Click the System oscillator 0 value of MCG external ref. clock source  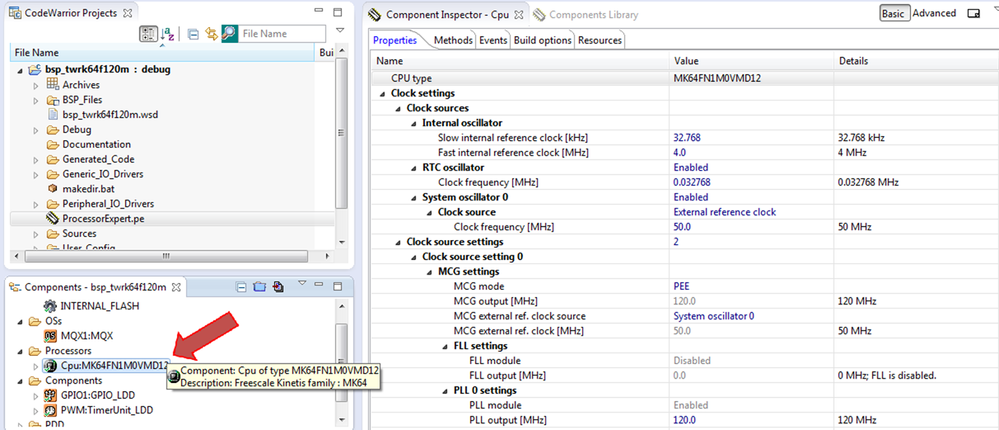coord(714,316)
